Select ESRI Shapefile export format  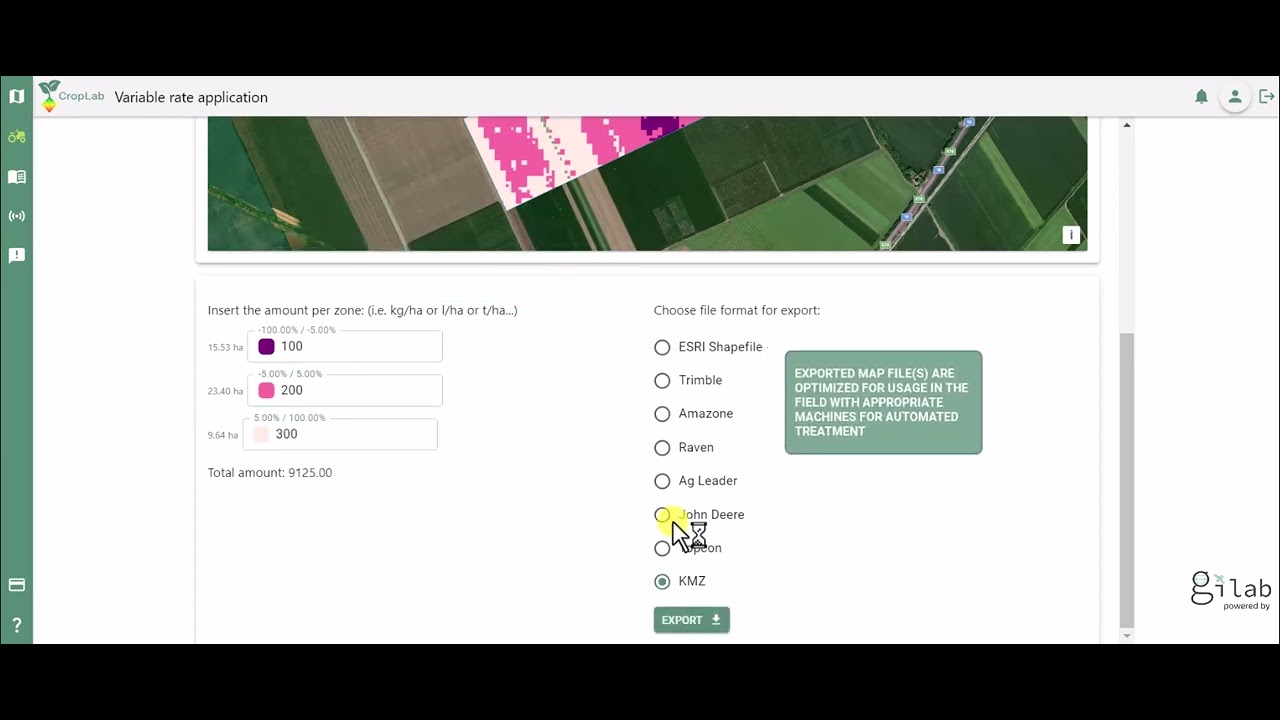click(x=662, y=347)
